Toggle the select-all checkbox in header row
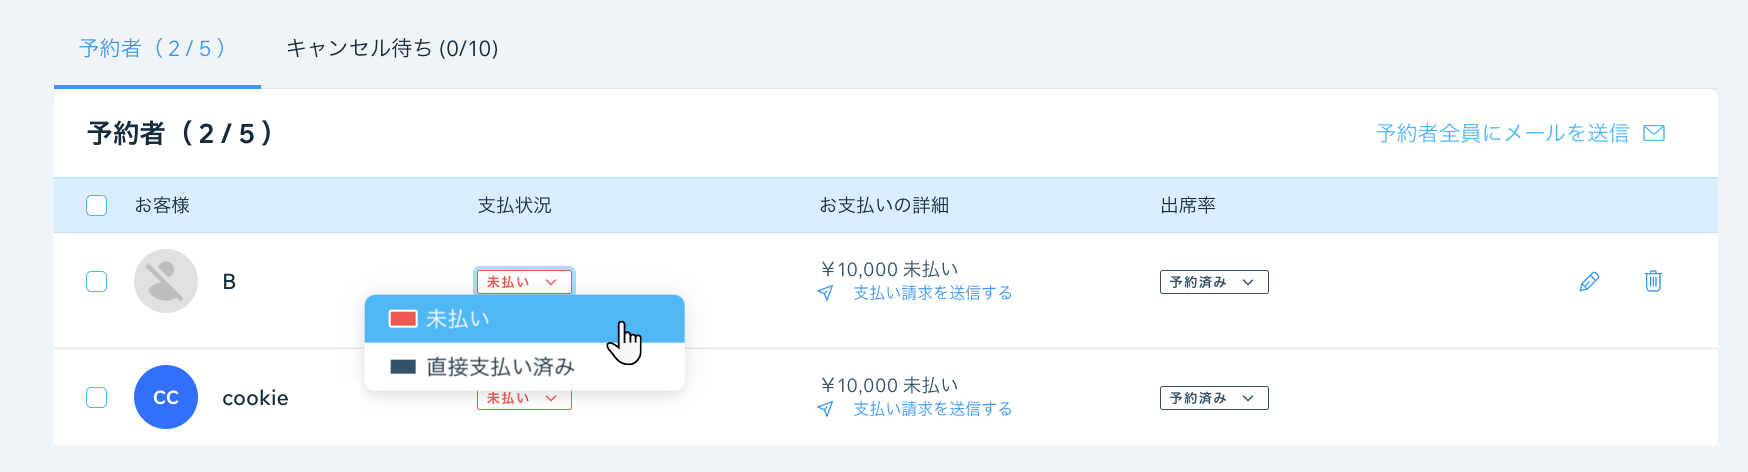The image size is (1748, 472). click(96, 205)
